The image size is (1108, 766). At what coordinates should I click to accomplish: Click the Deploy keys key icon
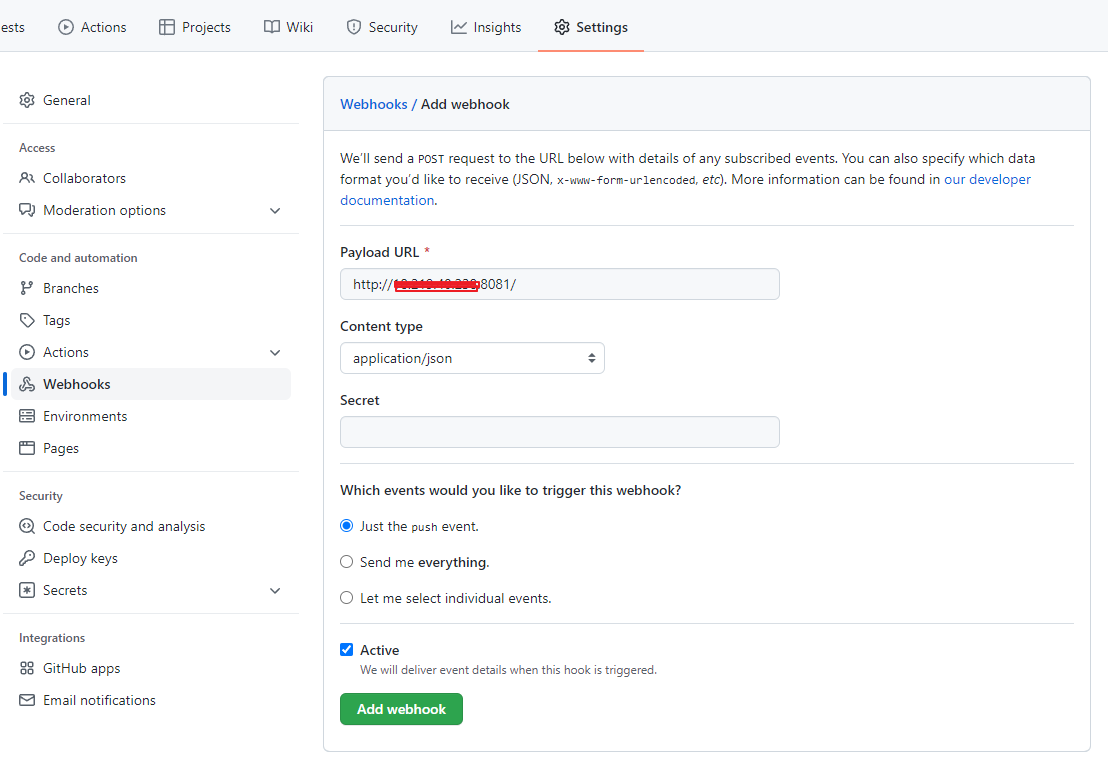(27, 558)
